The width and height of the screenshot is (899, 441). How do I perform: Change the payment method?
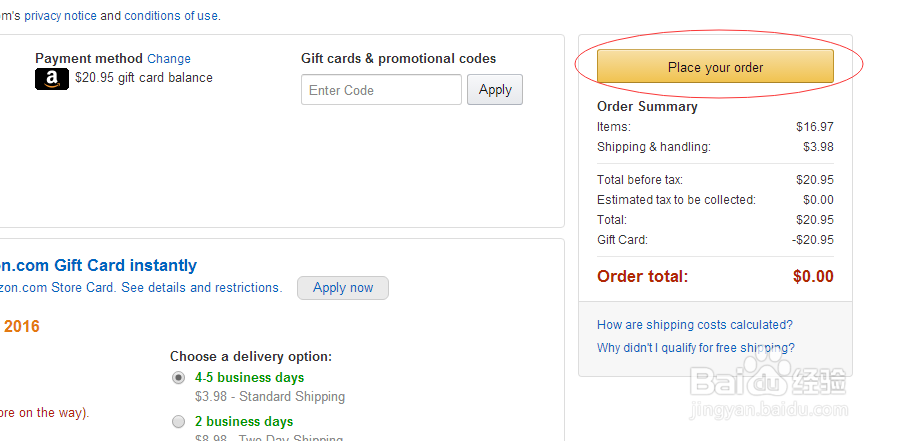click(169, 59)
